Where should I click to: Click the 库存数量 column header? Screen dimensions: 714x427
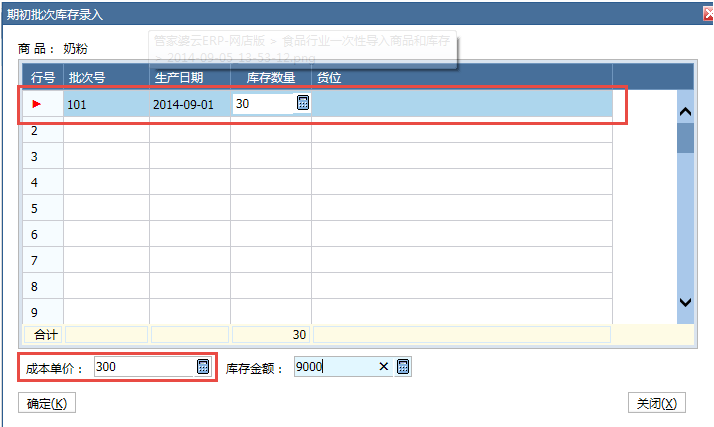click(271, 78)
